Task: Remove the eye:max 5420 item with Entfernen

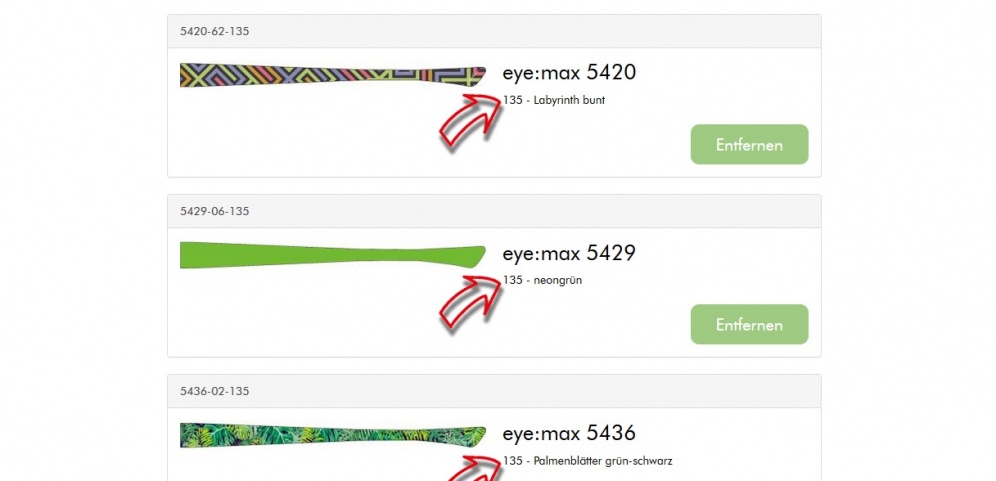Action: point(750,144)
